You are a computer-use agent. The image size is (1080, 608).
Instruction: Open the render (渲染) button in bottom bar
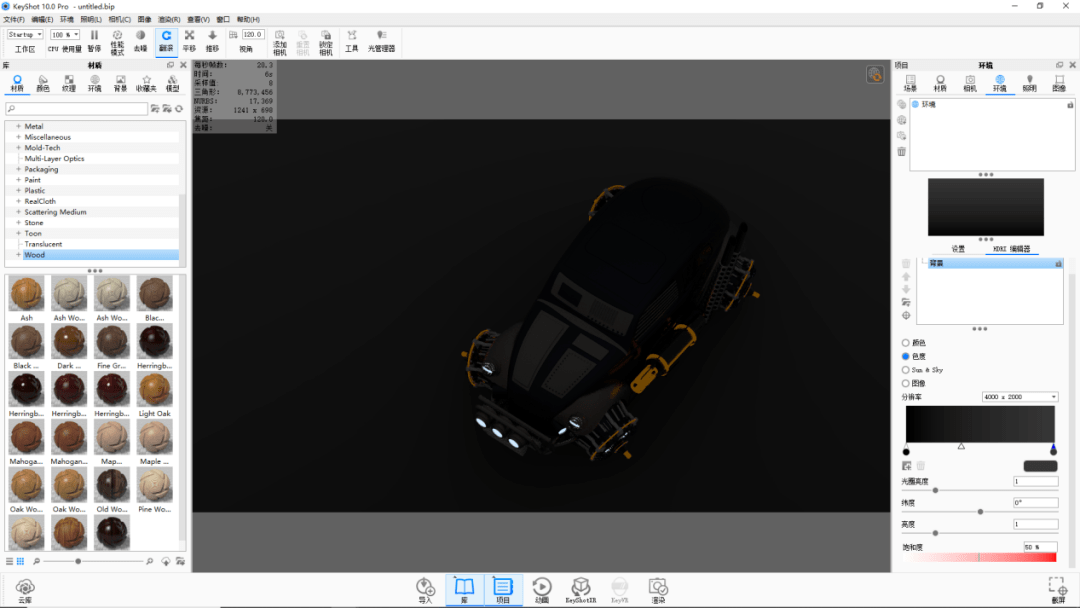(x=657, y=588)
